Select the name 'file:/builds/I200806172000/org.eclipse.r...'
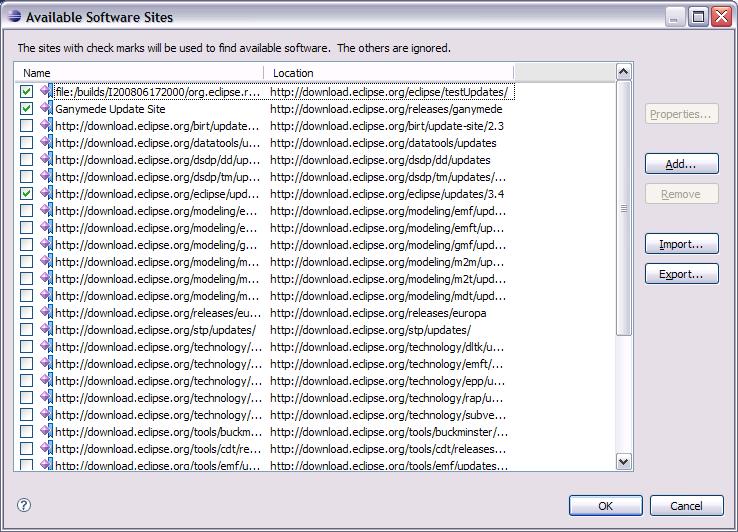This screenshot has width=738, height=532. click(x=158, y=92)
